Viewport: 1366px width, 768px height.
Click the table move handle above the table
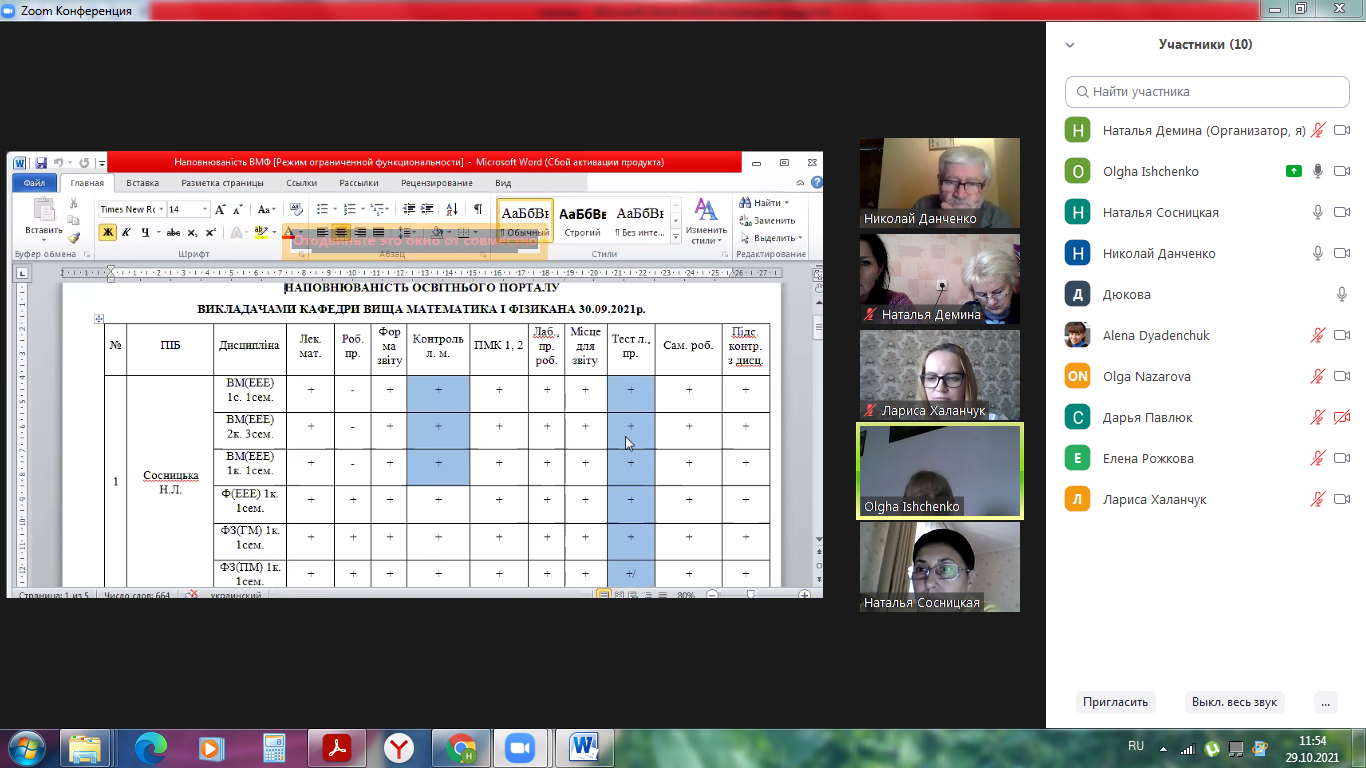pos(99,319)
